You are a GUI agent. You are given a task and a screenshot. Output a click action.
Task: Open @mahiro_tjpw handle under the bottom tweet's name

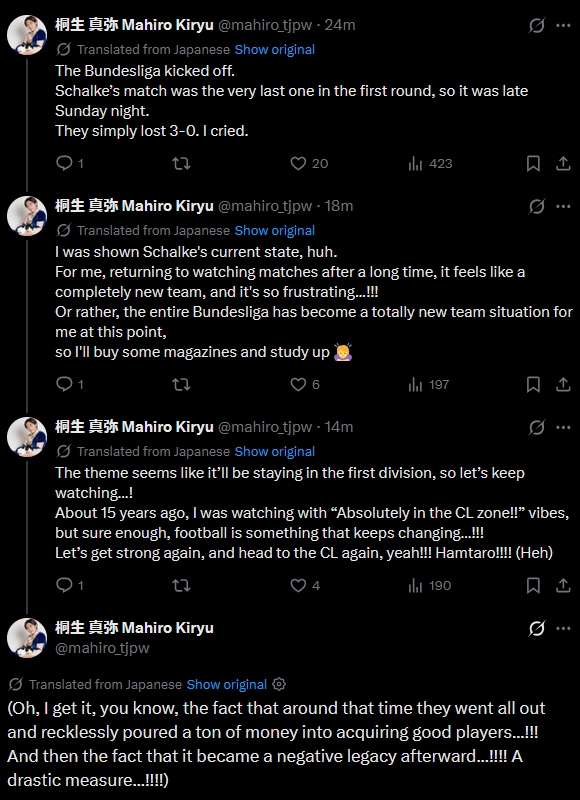(102, 648)
